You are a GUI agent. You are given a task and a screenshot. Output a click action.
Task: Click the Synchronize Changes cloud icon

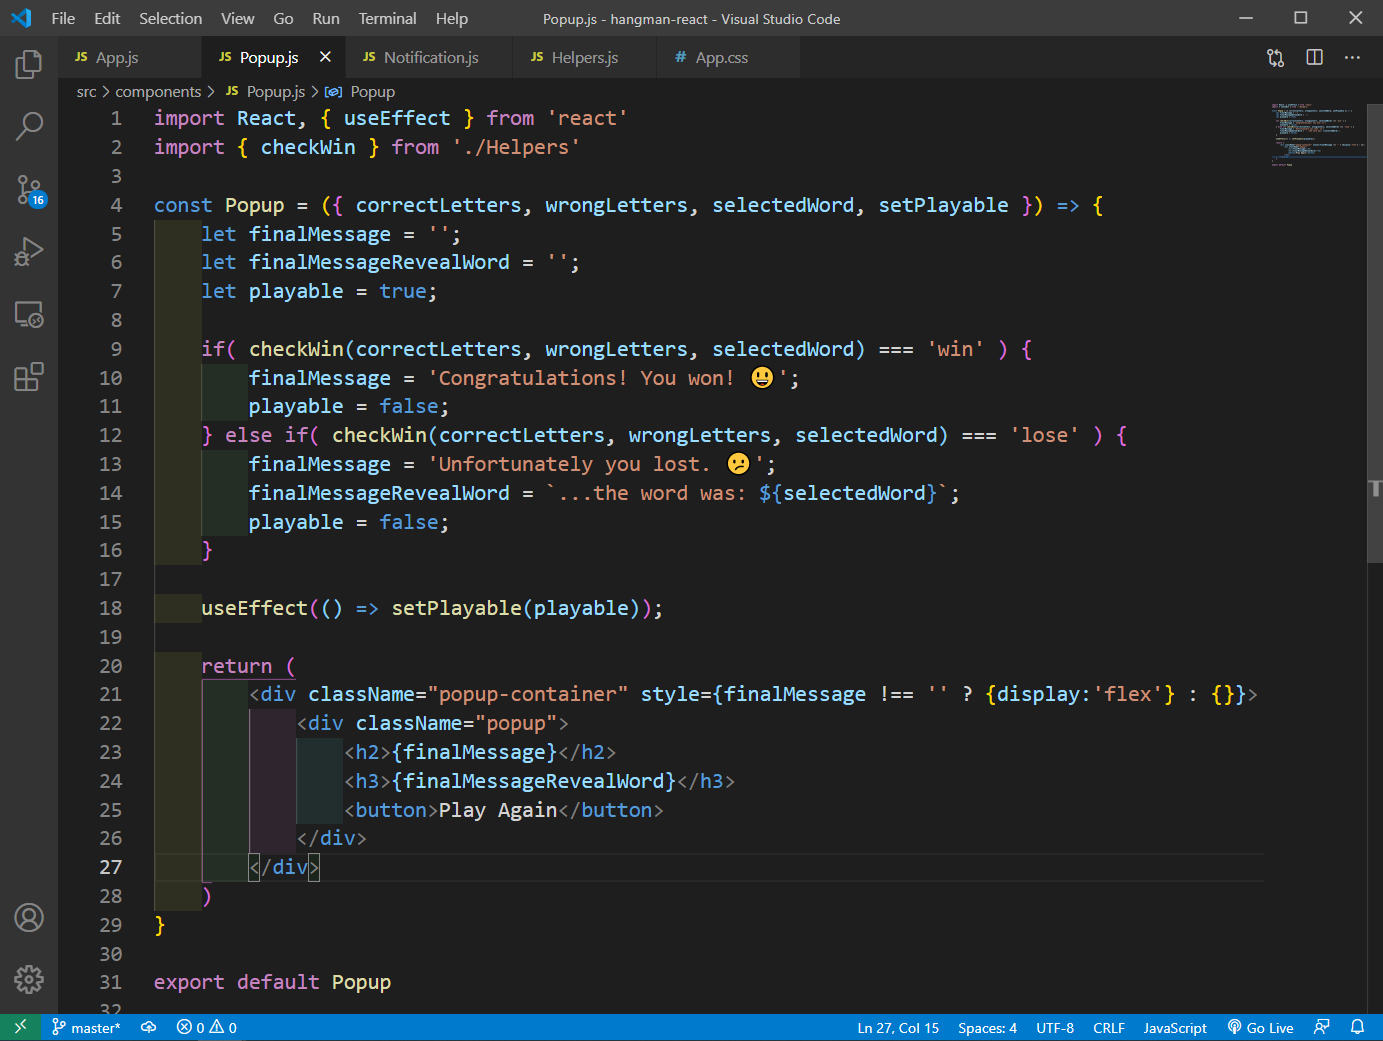tap(148, 1027)
